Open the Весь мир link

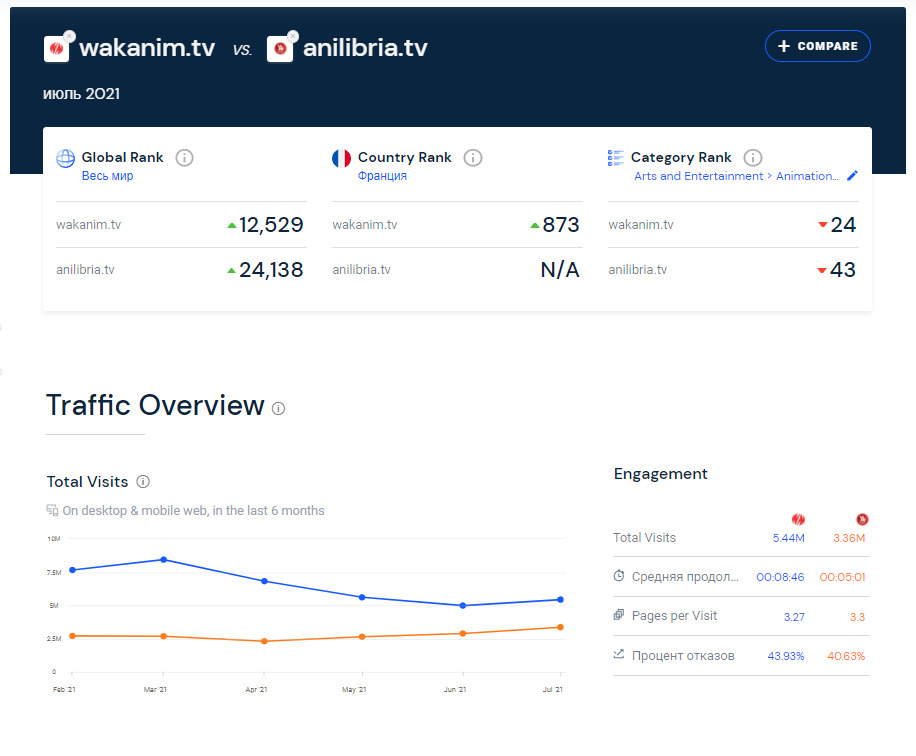coord(107,176)
